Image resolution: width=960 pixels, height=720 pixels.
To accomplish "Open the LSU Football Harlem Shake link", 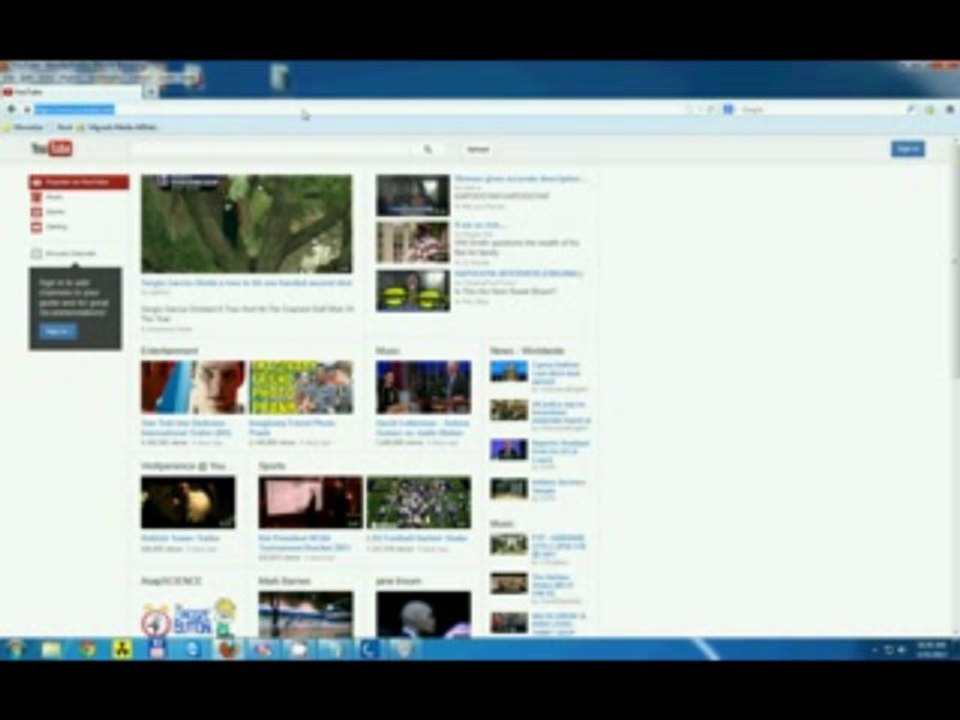I will 417,538.
